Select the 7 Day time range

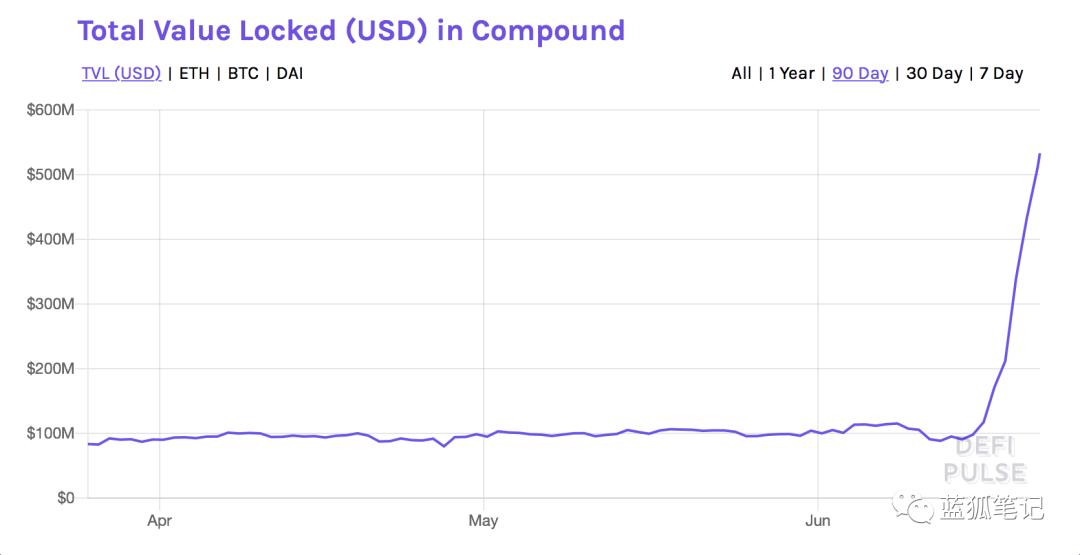click(1001, 74)
